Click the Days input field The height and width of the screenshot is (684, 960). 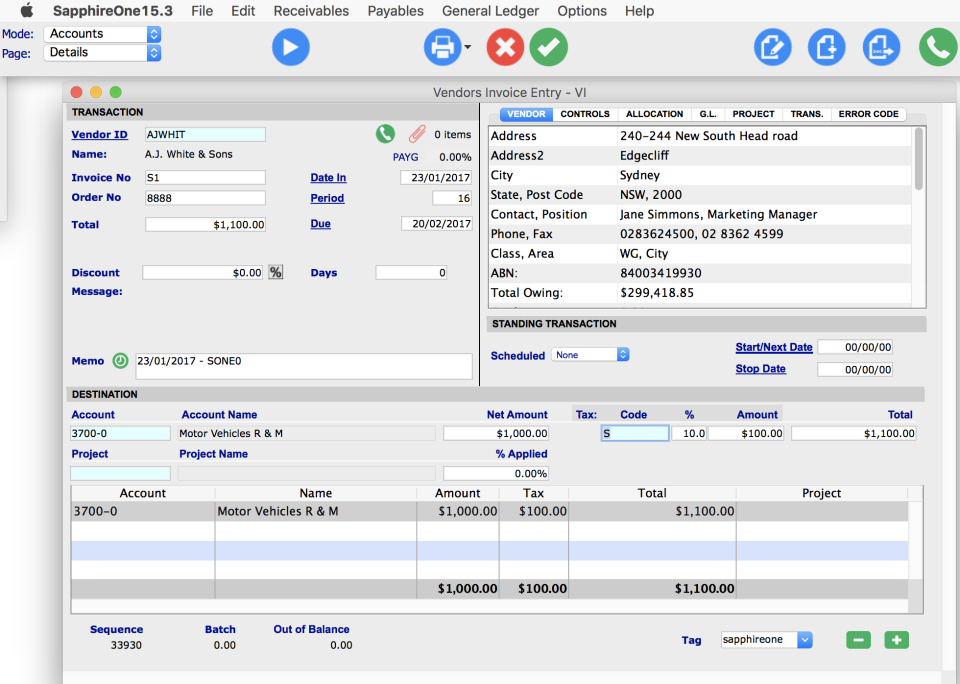click(411, 272)
